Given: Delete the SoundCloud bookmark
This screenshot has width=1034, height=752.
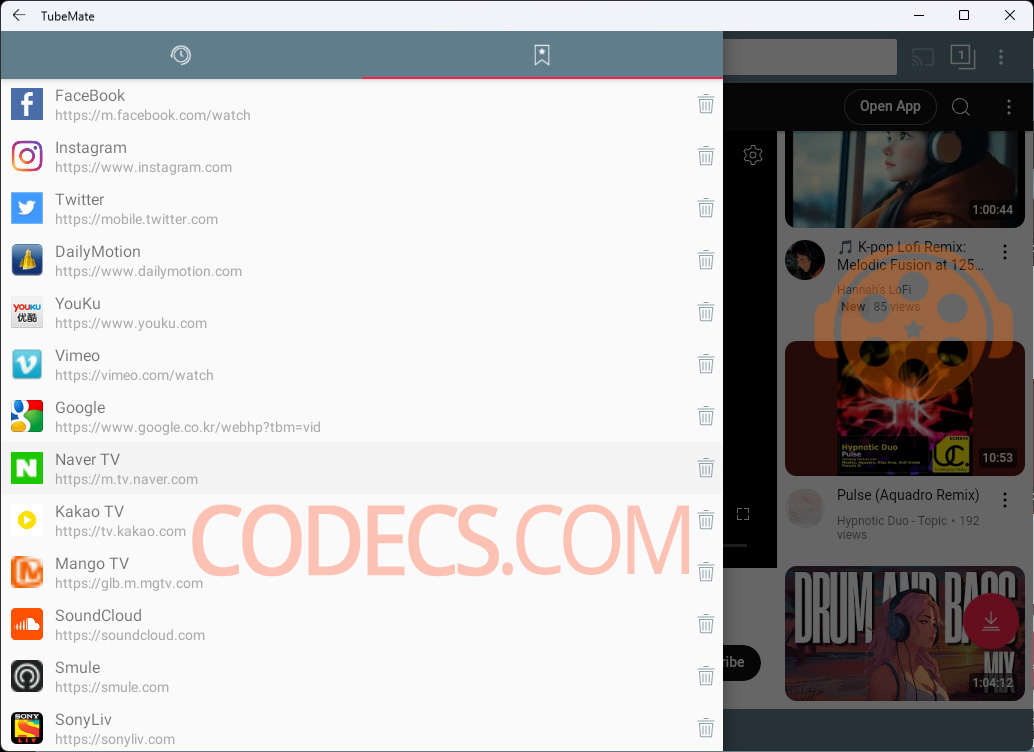Looking at the screenshot, I should point(706,625).
